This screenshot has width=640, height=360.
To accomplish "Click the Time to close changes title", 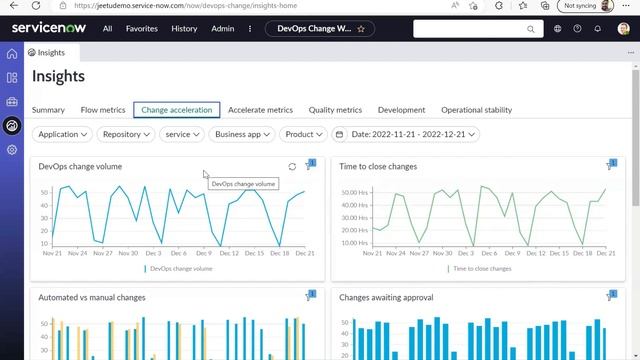I will click(x=378, y=167).
